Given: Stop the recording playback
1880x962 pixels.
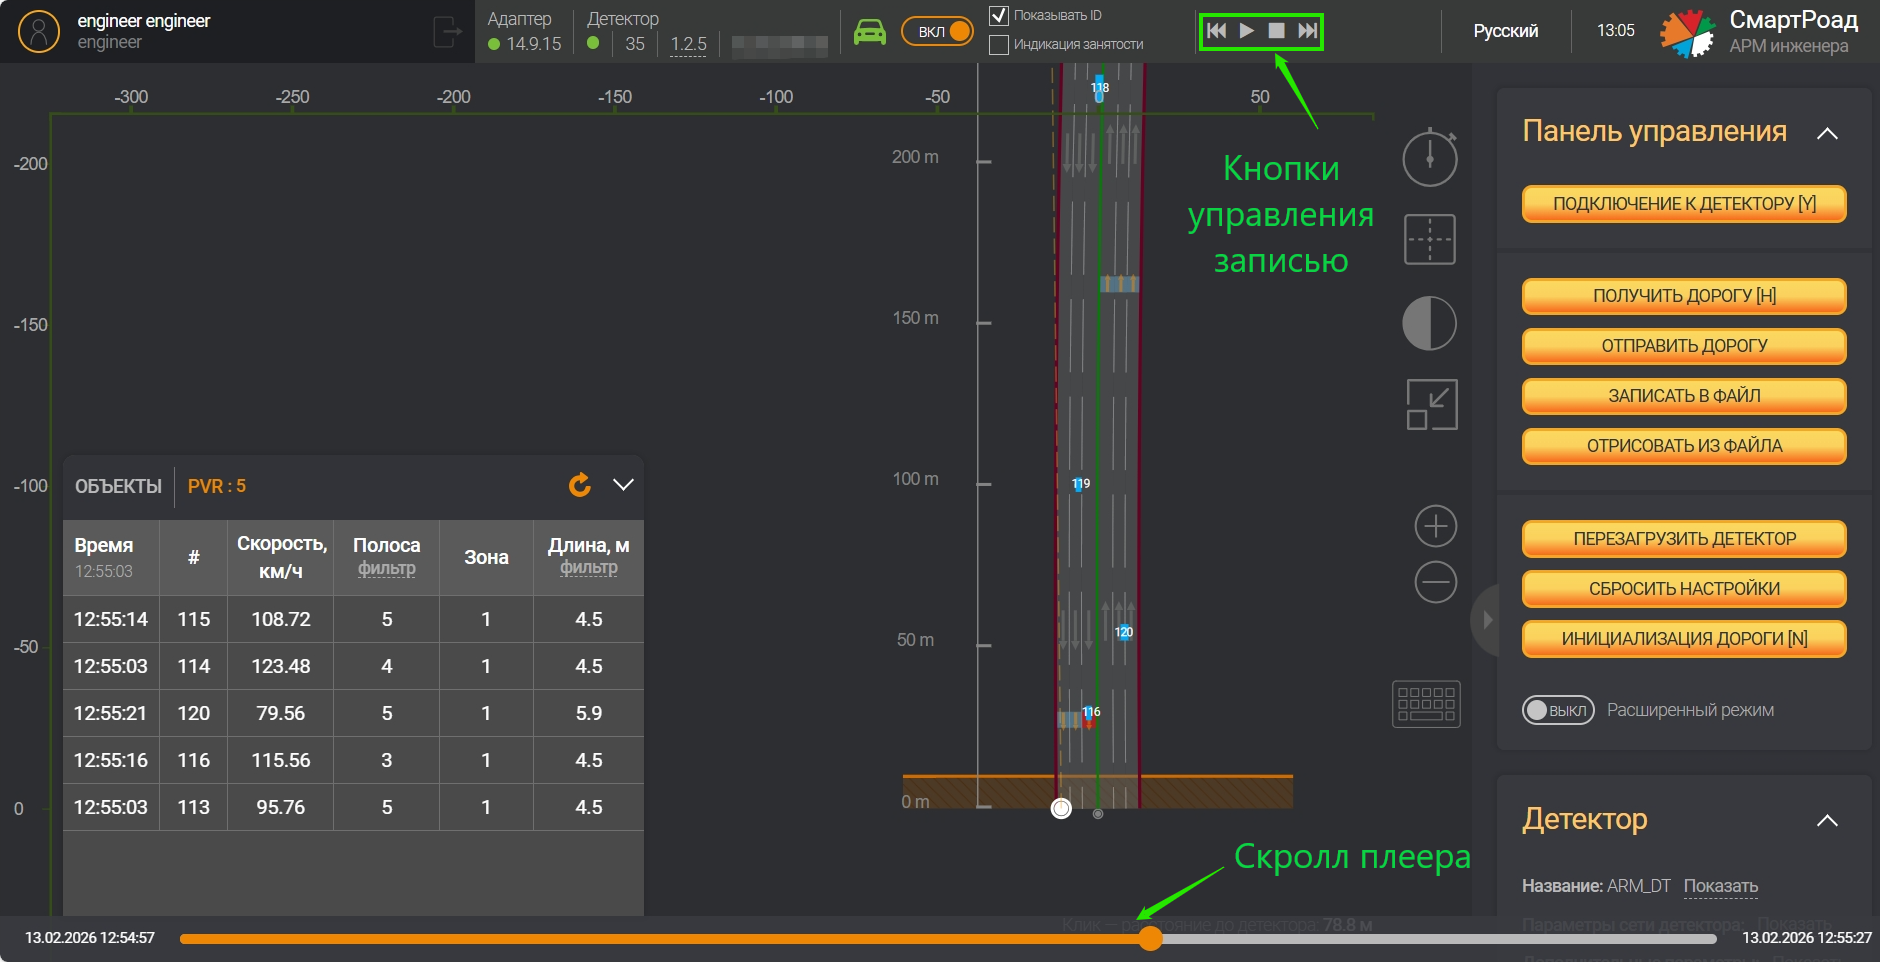Looking at the screenshot, I should click(x=1276, y=31).
